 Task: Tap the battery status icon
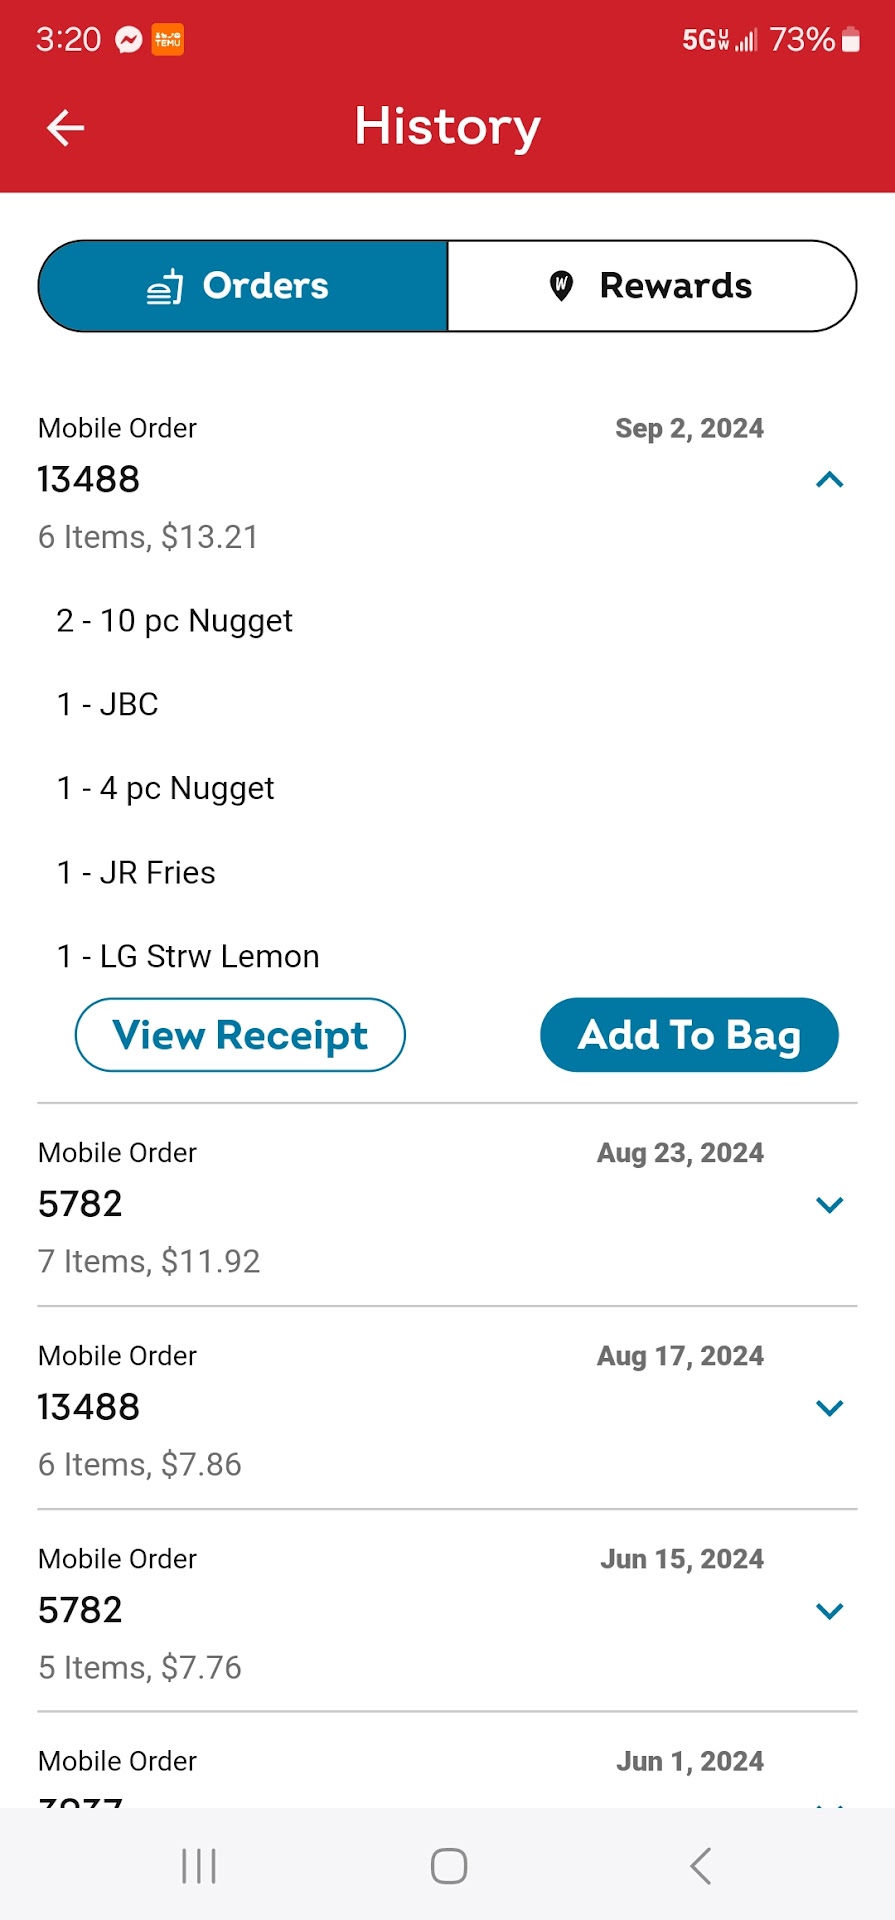851,40
